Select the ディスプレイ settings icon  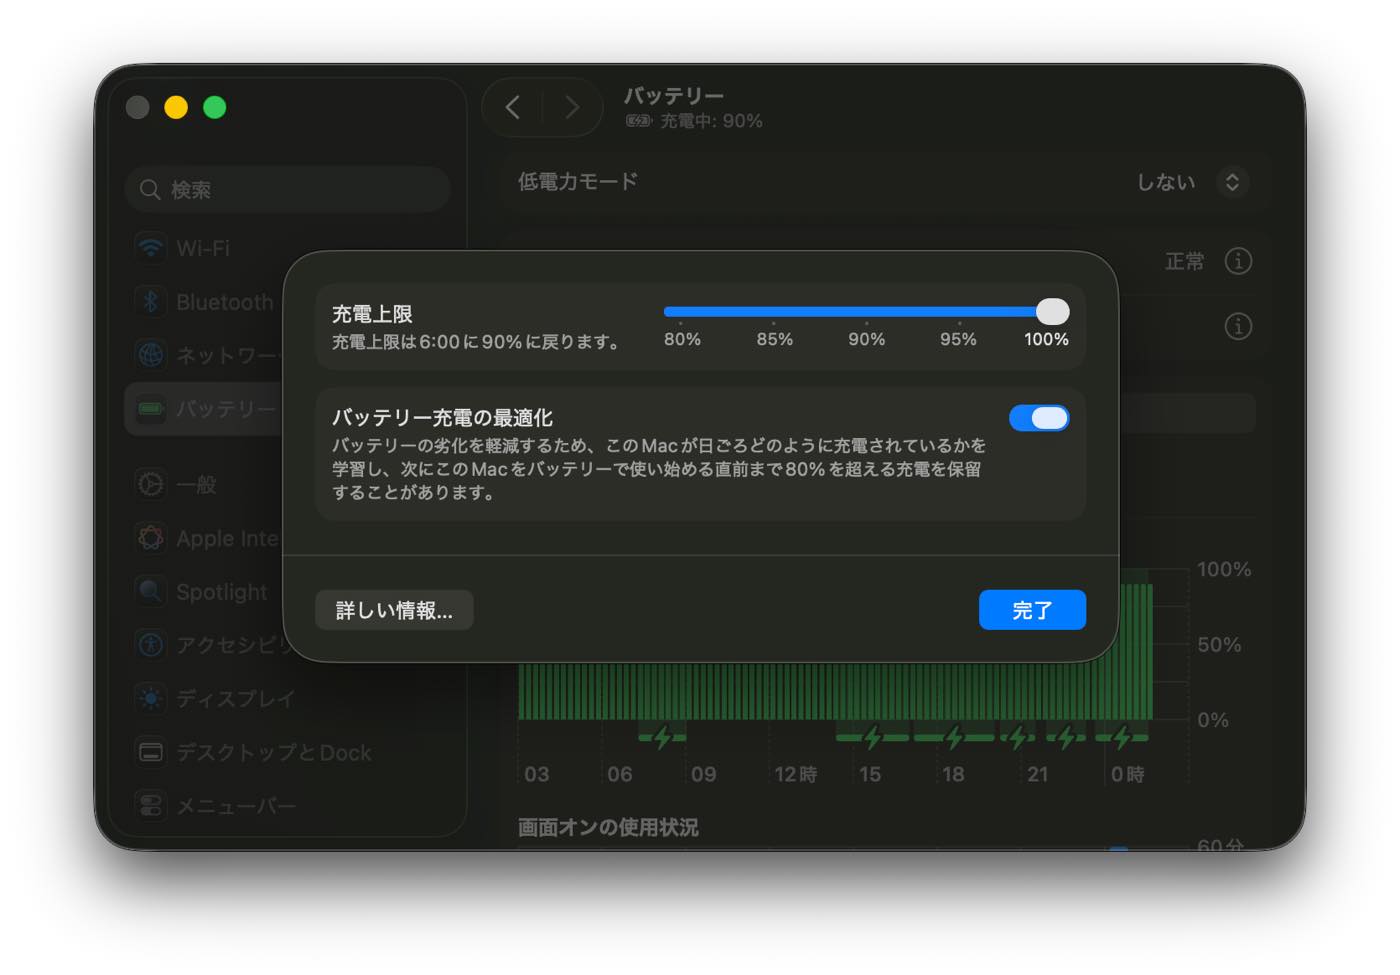coord(150,698)
